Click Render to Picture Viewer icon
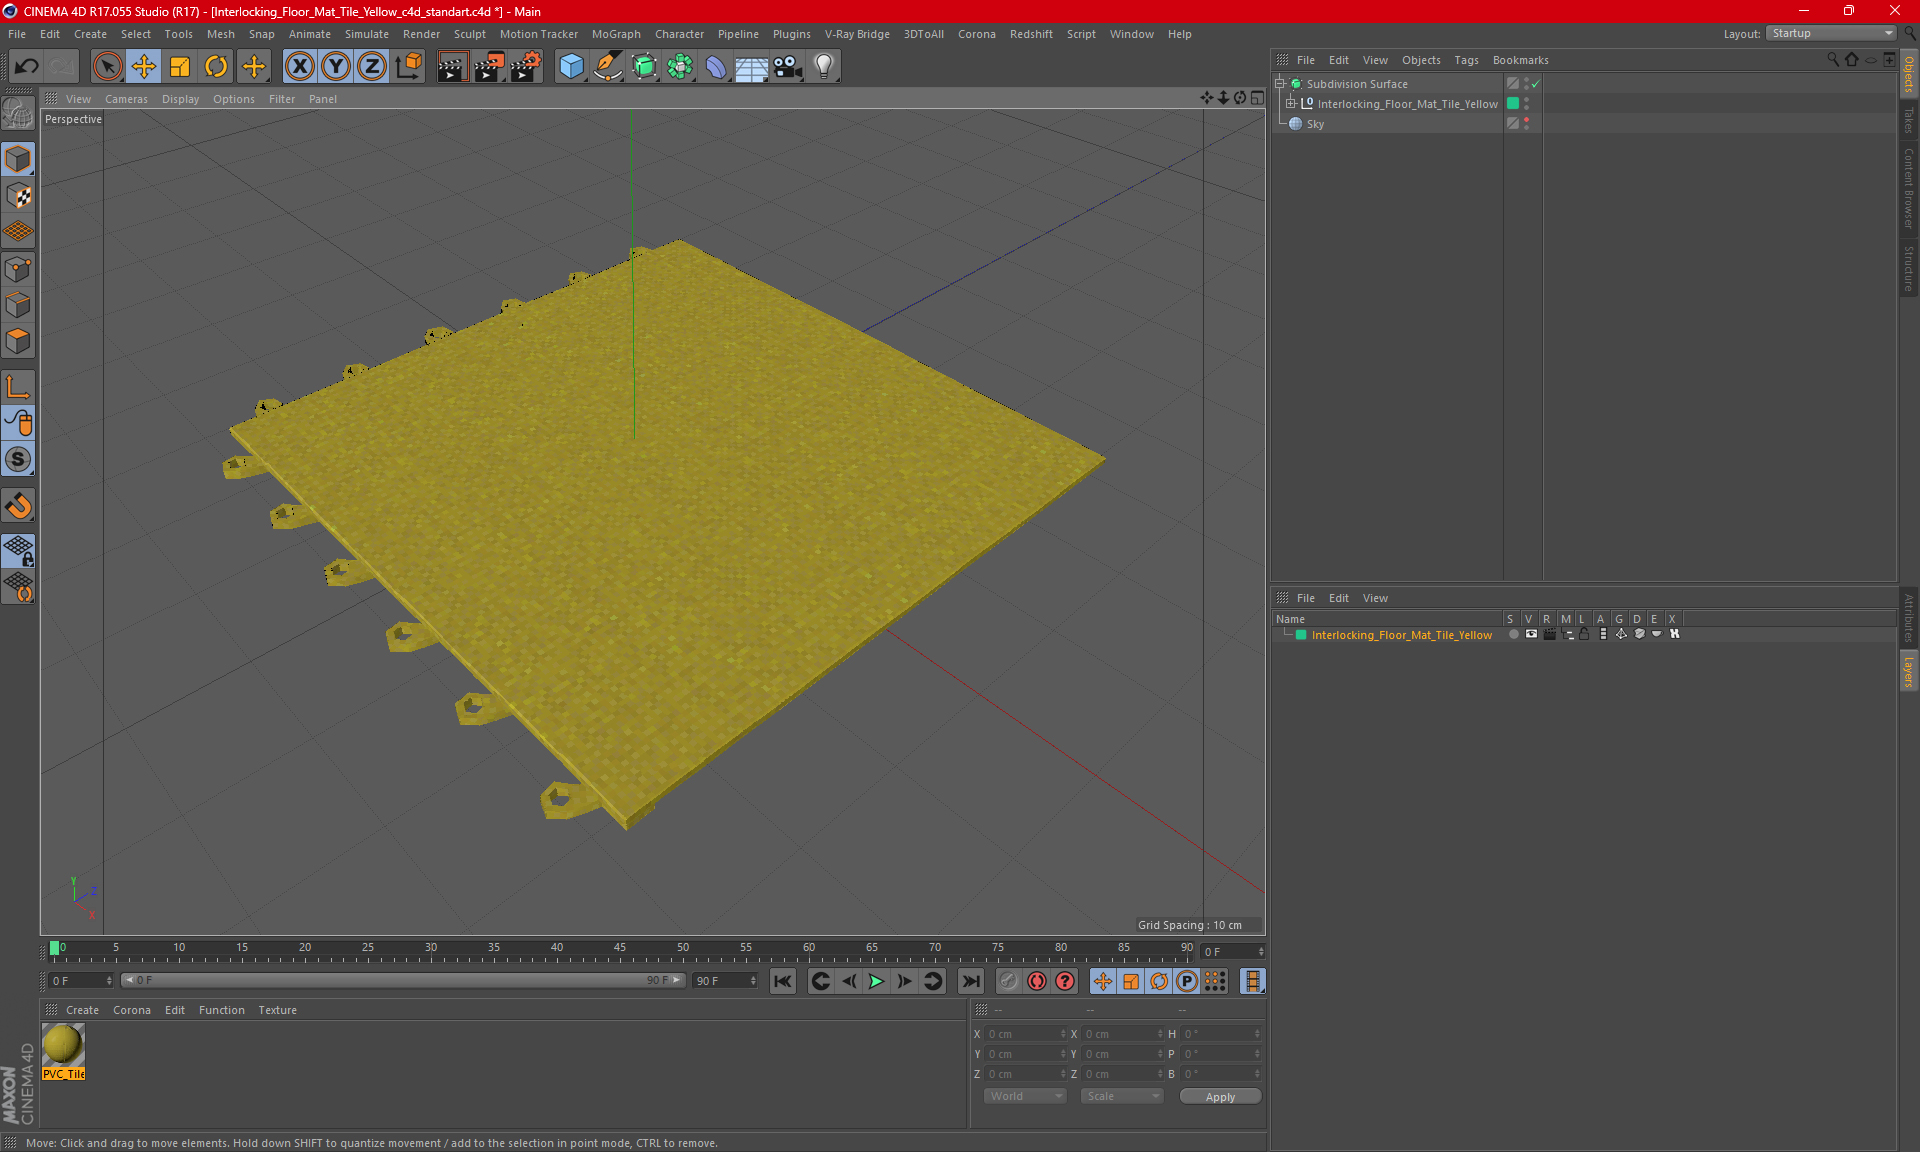This screenshot has height=1152, width=1920. [489, 67]
